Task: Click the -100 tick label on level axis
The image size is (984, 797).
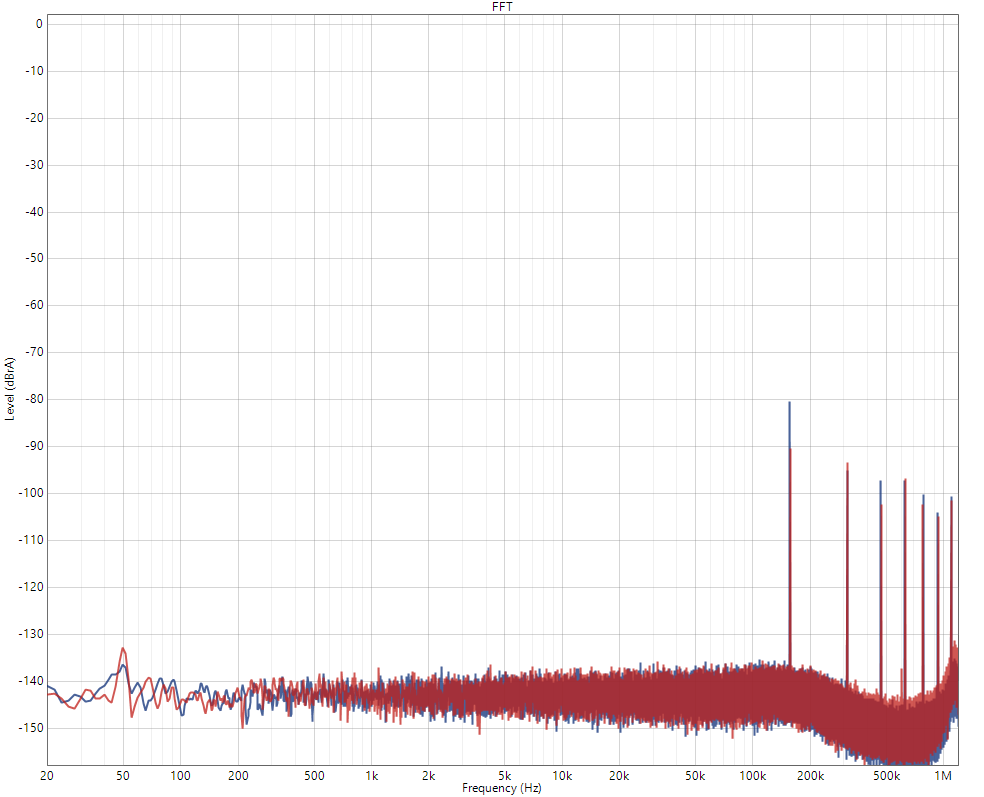Action: (30, 493)
